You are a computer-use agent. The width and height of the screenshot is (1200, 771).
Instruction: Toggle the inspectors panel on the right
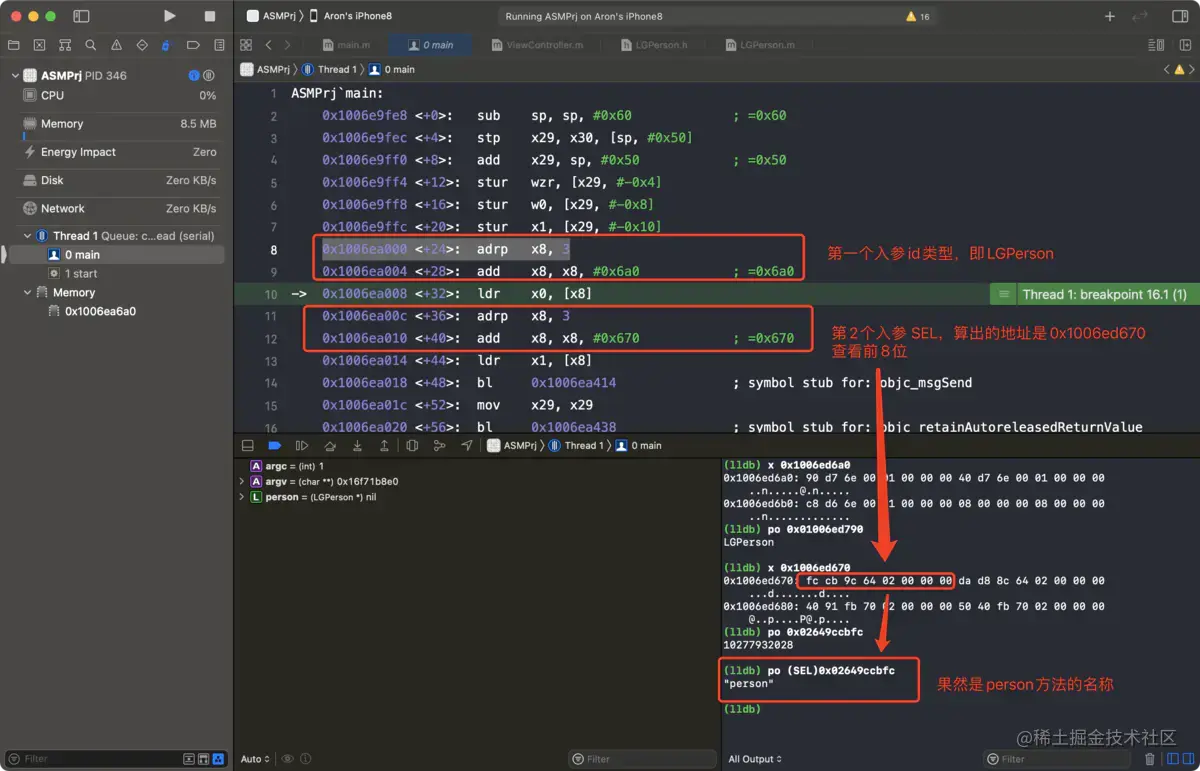tap(1180, 17)
